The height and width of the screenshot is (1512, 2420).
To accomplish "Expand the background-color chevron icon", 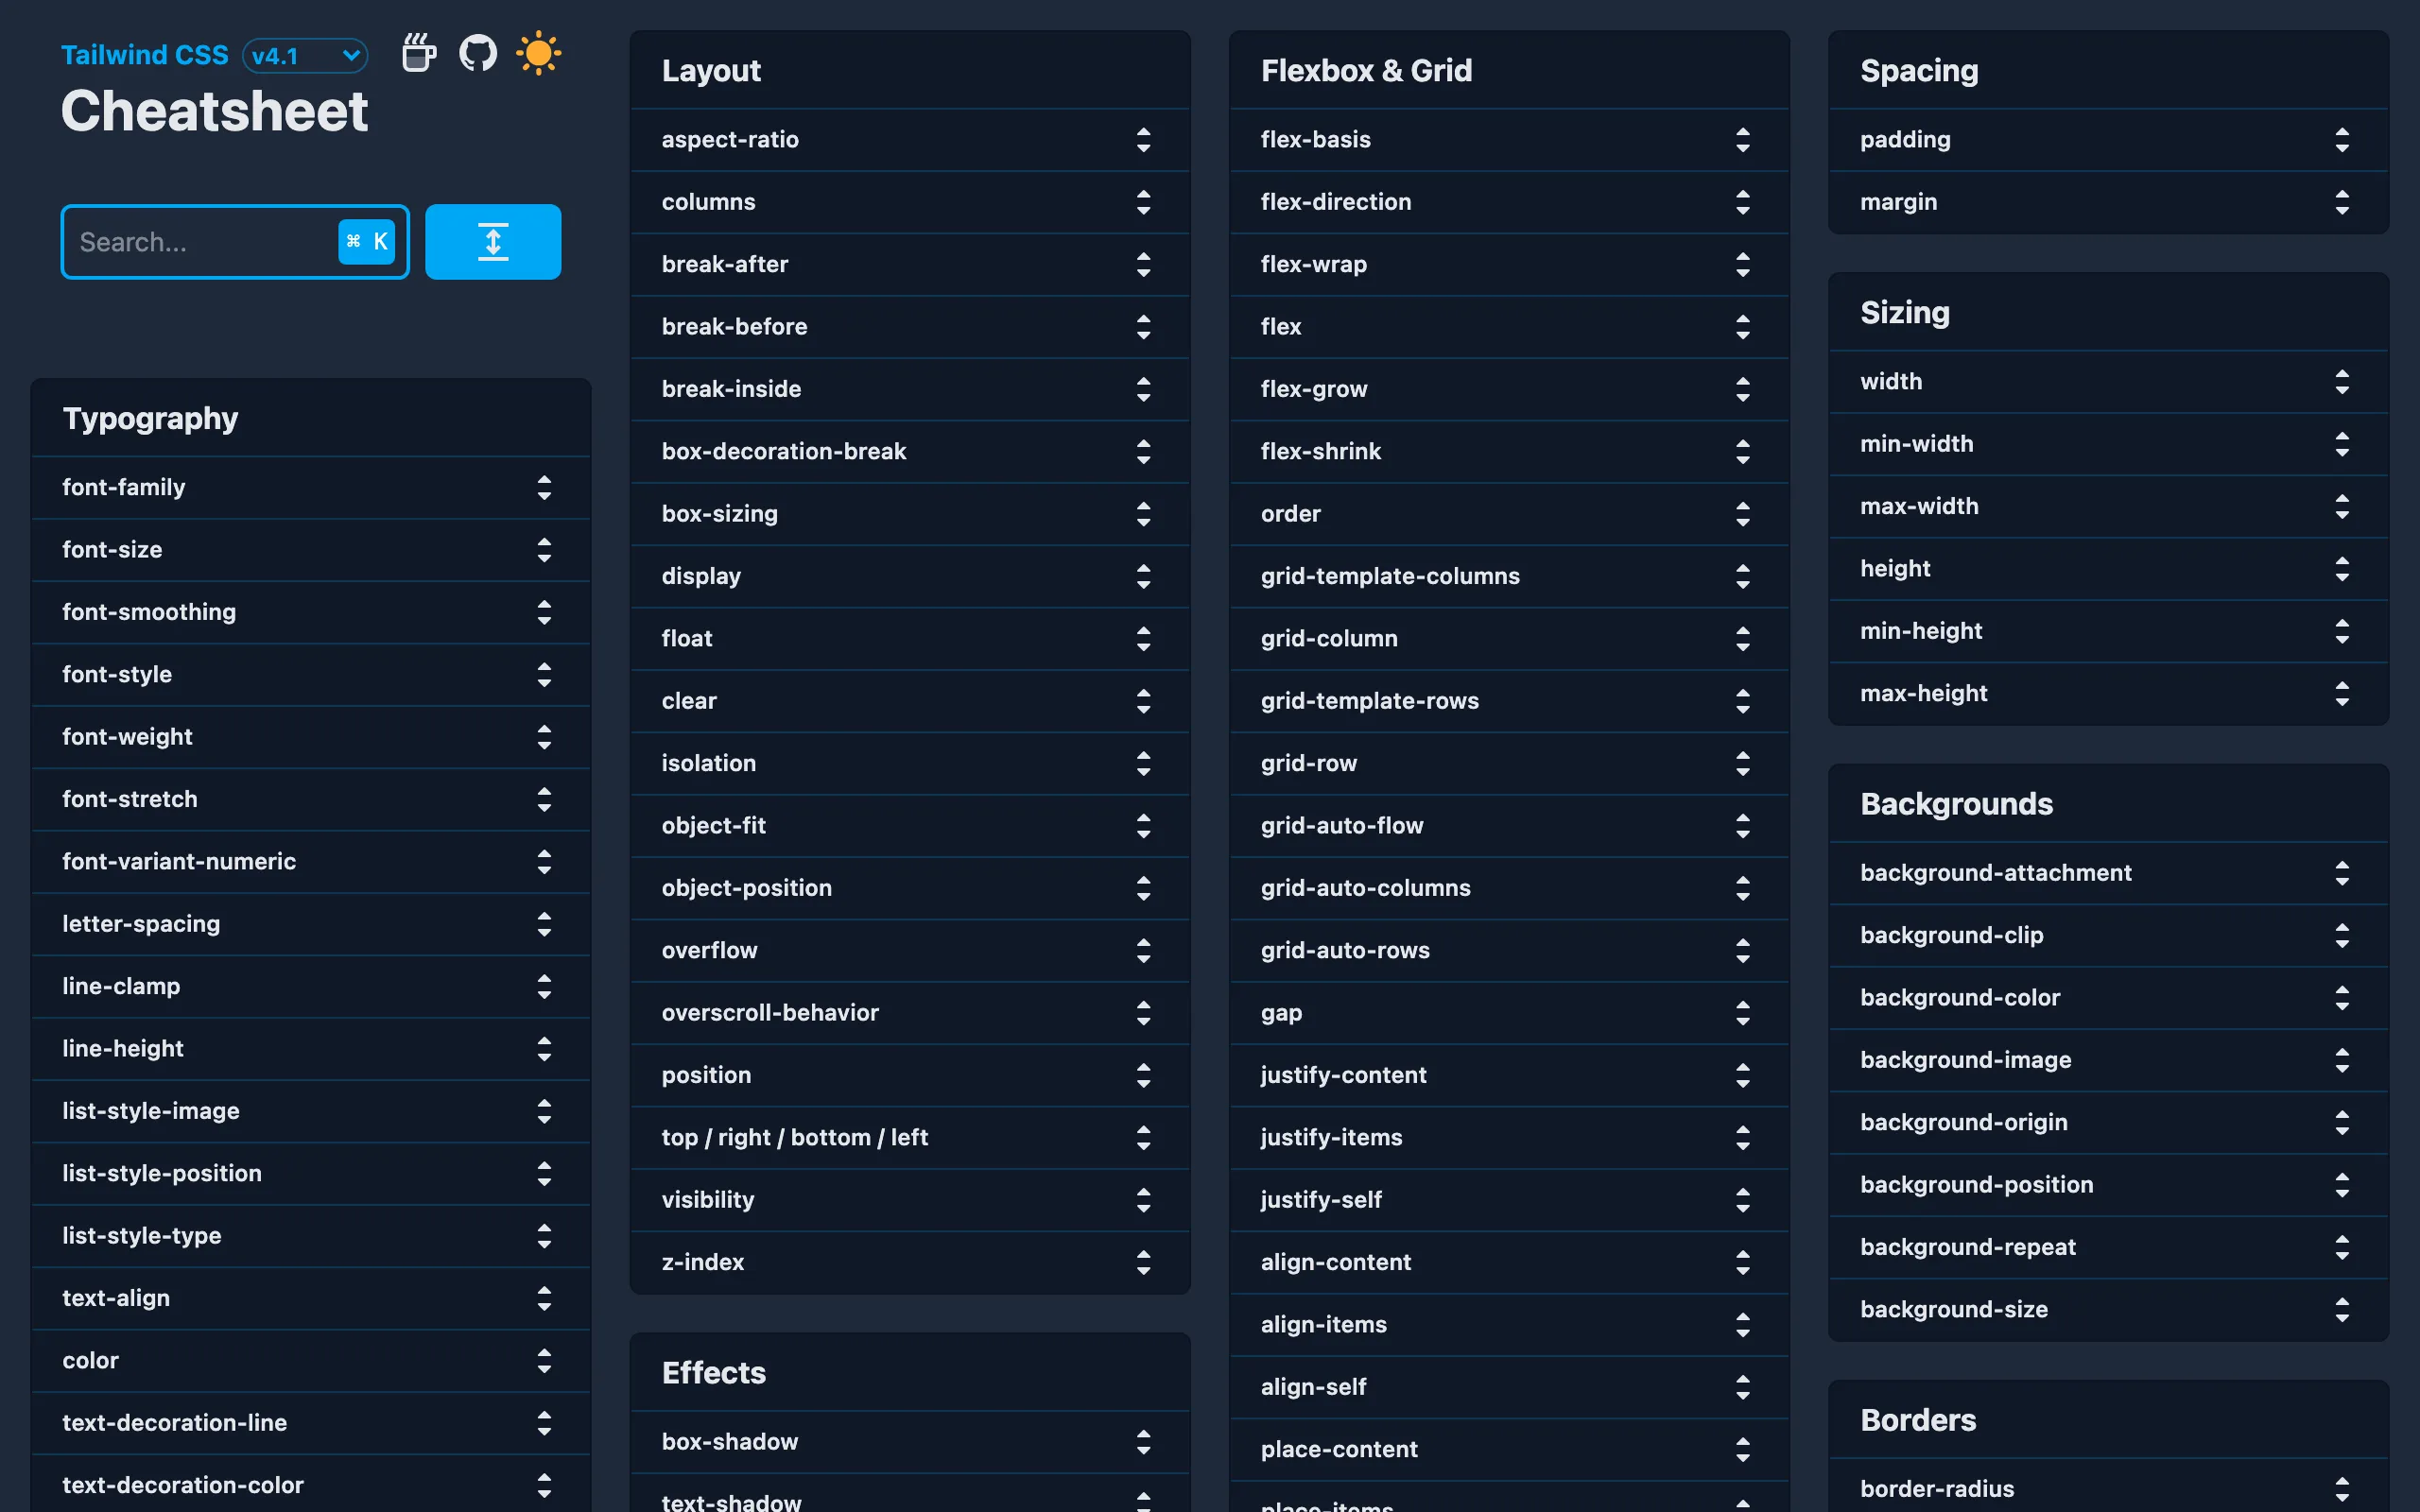I will point(2342,998).
